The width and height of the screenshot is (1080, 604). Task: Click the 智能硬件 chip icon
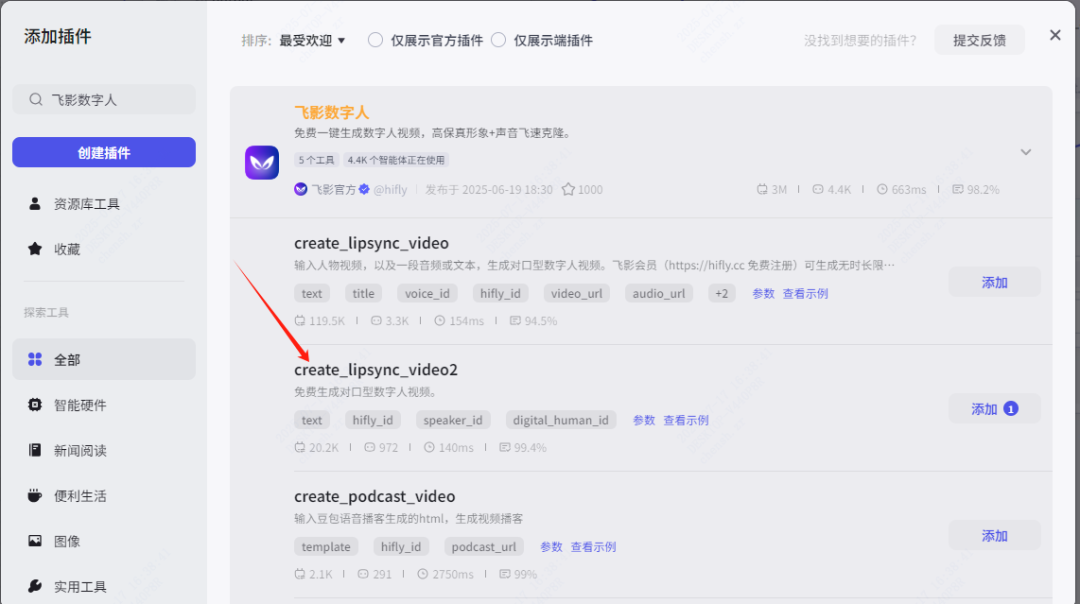point(34,405)
